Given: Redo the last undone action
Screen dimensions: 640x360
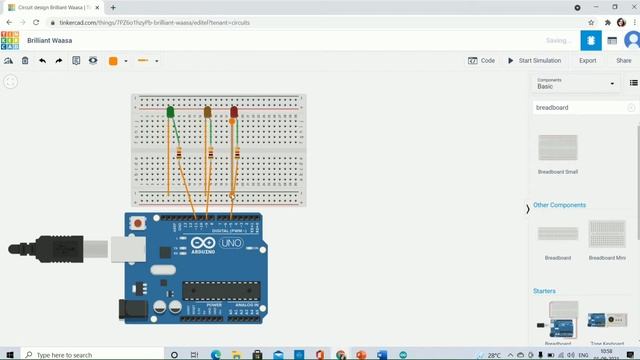Looking at the screenshot, I should [59, 61].
